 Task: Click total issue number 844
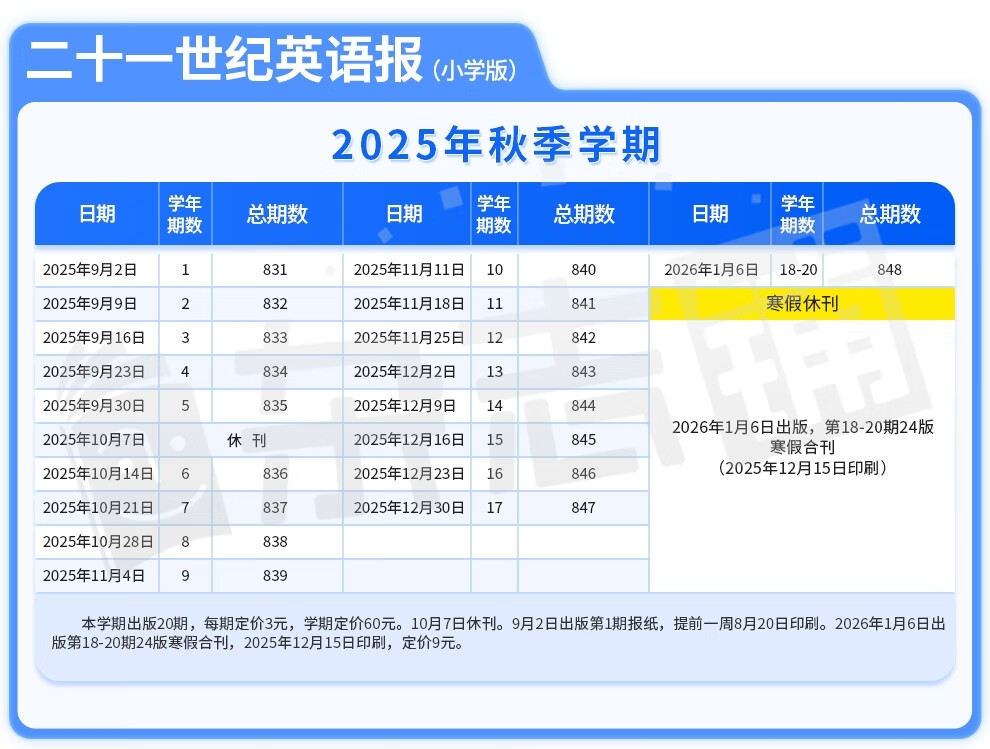pos(583,406)
